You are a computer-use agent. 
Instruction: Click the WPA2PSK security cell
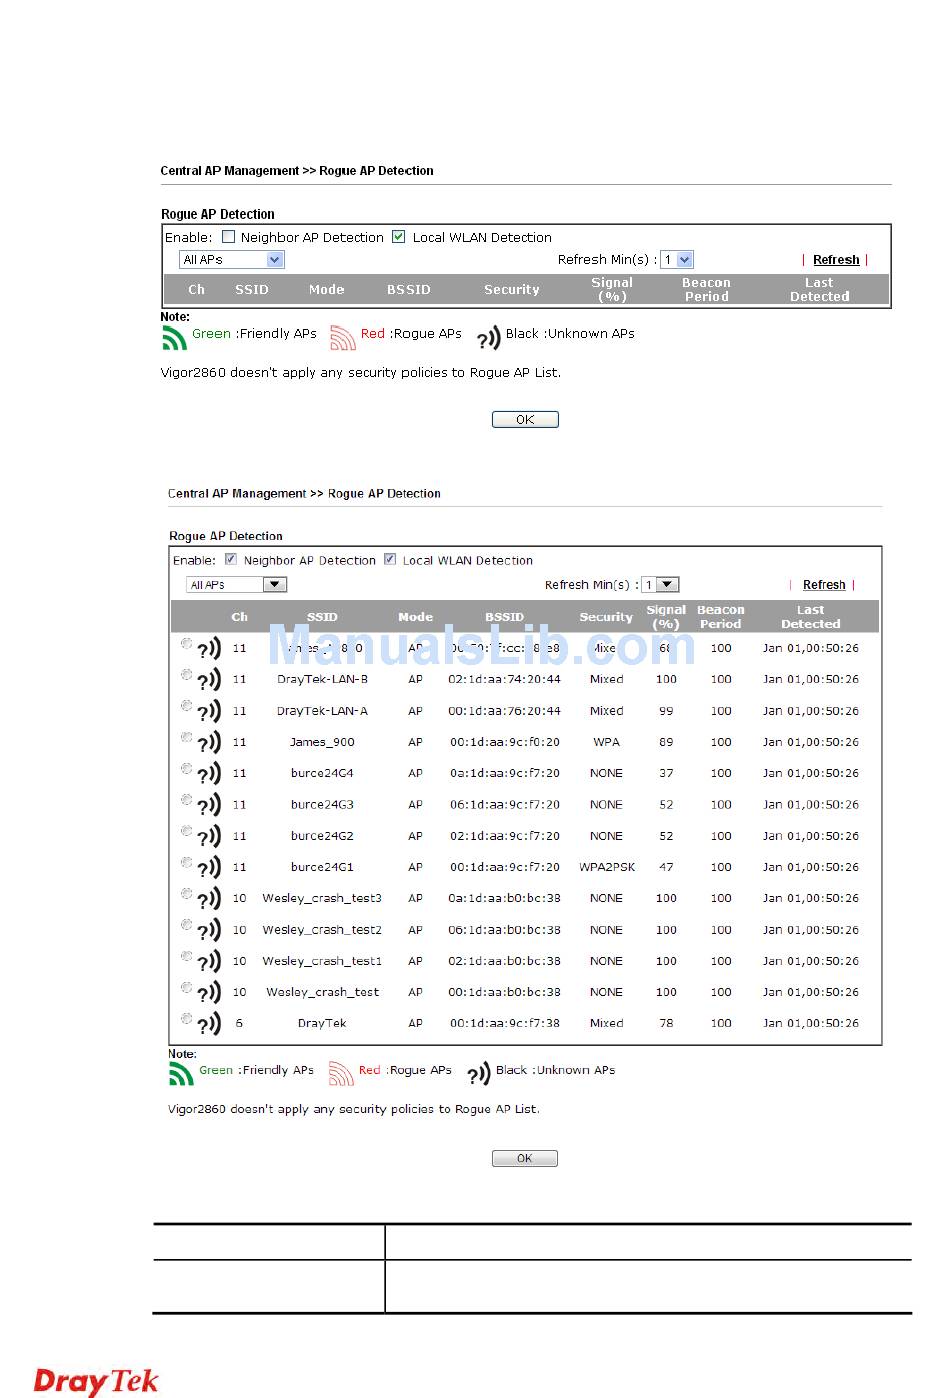point(607,868)
